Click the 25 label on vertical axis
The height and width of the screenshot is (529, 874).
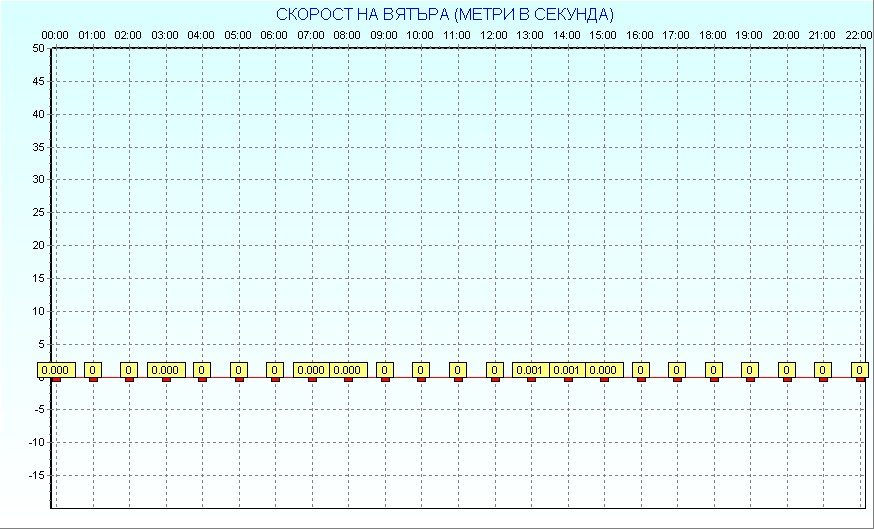tap(37, 212)
